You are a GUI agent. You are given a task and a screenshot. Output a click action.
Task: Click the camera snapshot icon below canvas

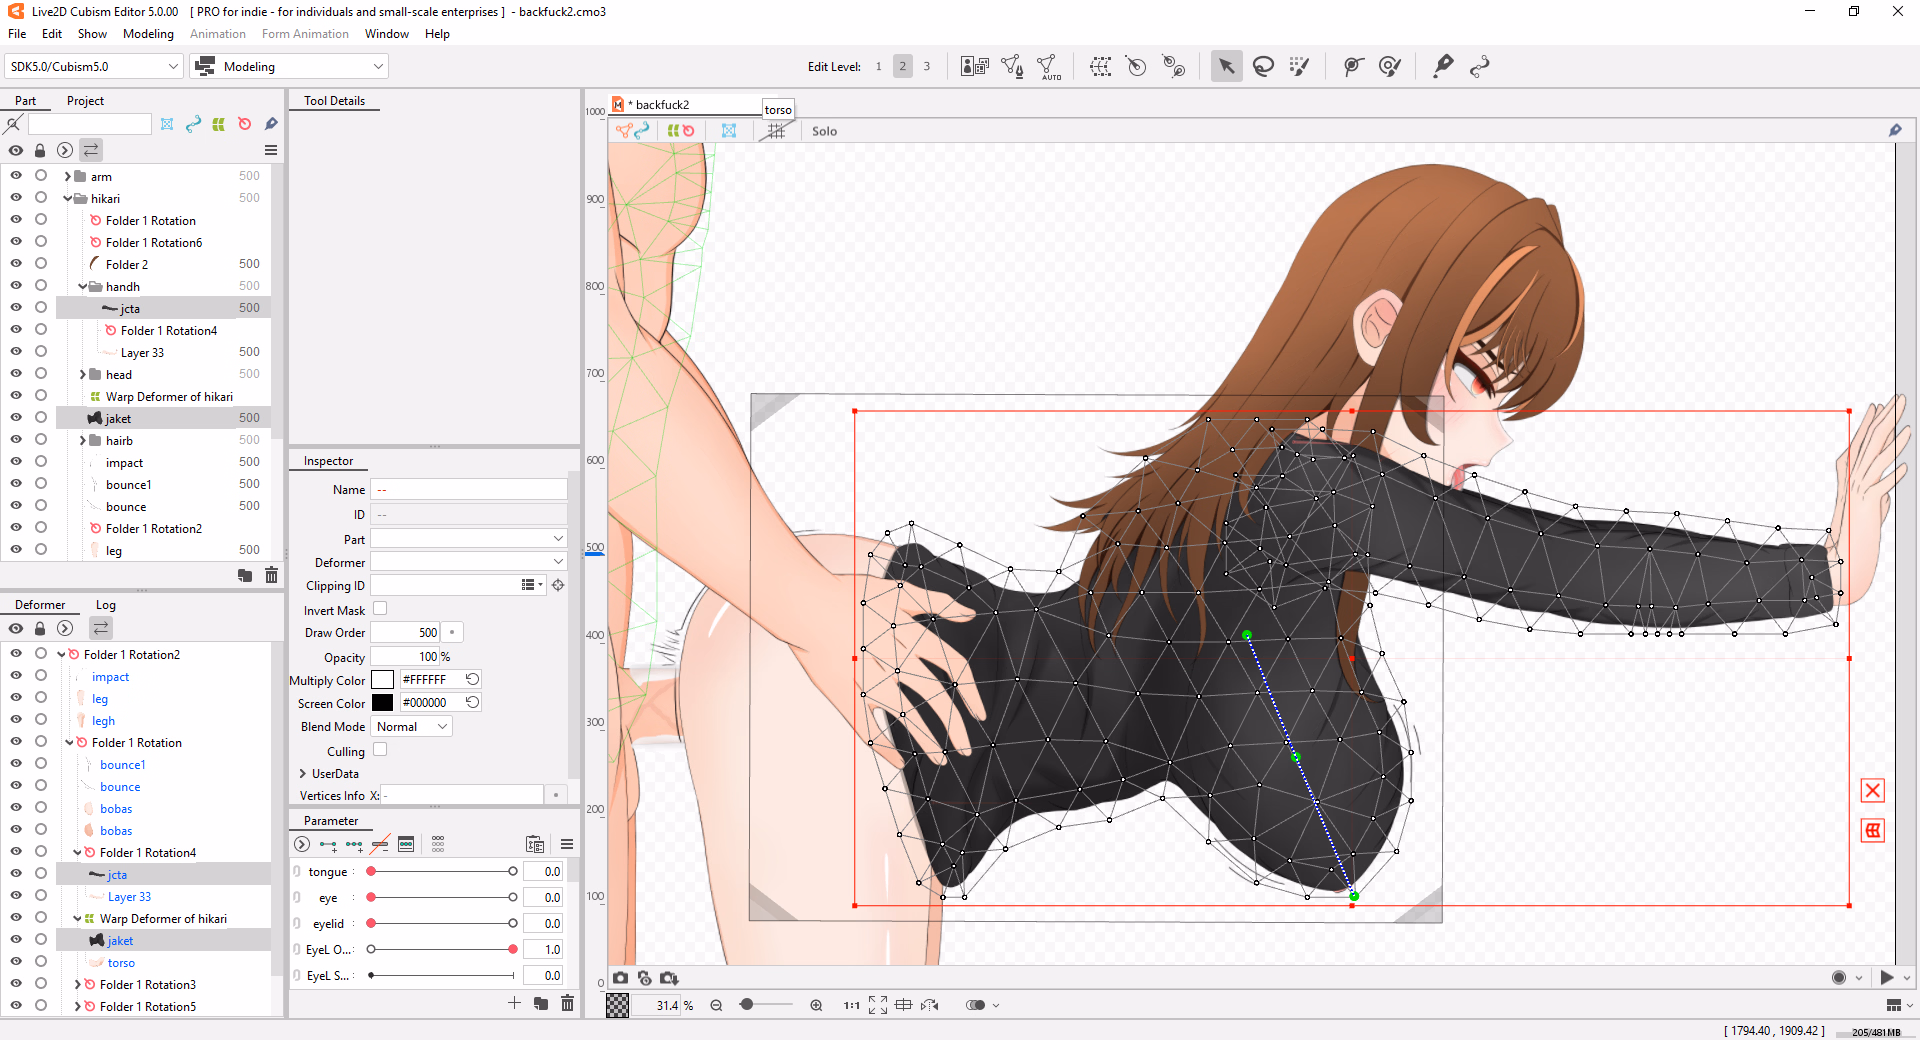(x=621, y=978)
